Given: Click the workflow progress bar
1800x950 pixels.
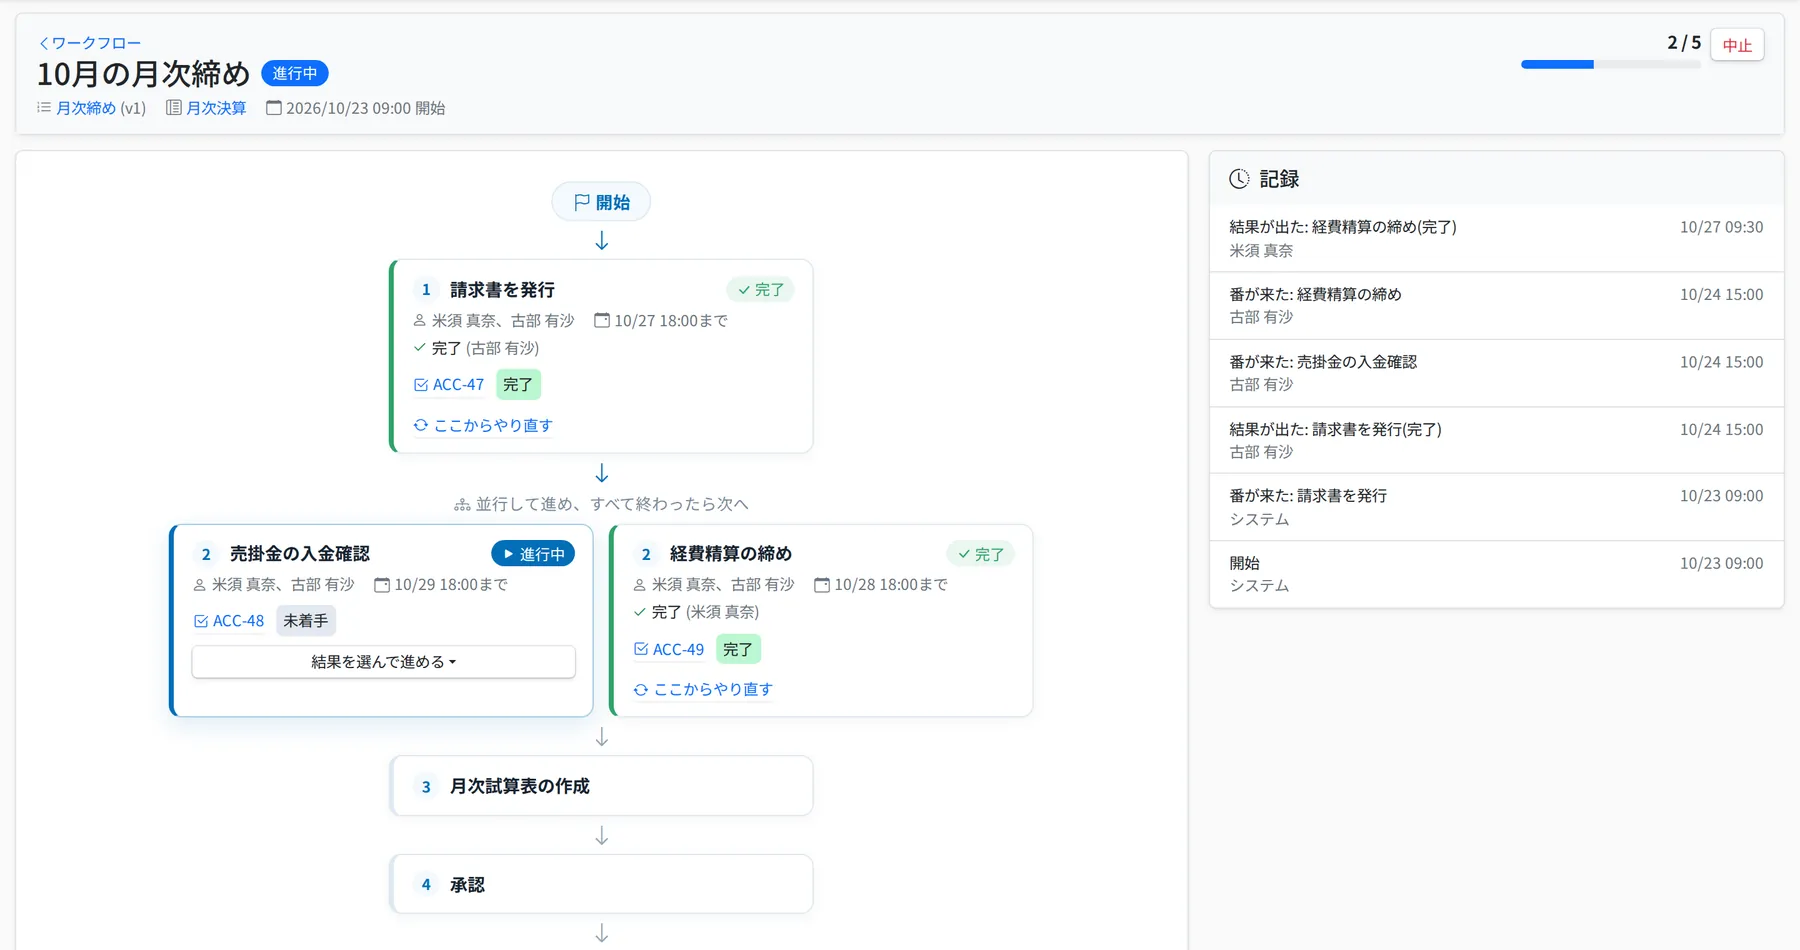Looking at the screenshot, I should (x=1611, y=65).
